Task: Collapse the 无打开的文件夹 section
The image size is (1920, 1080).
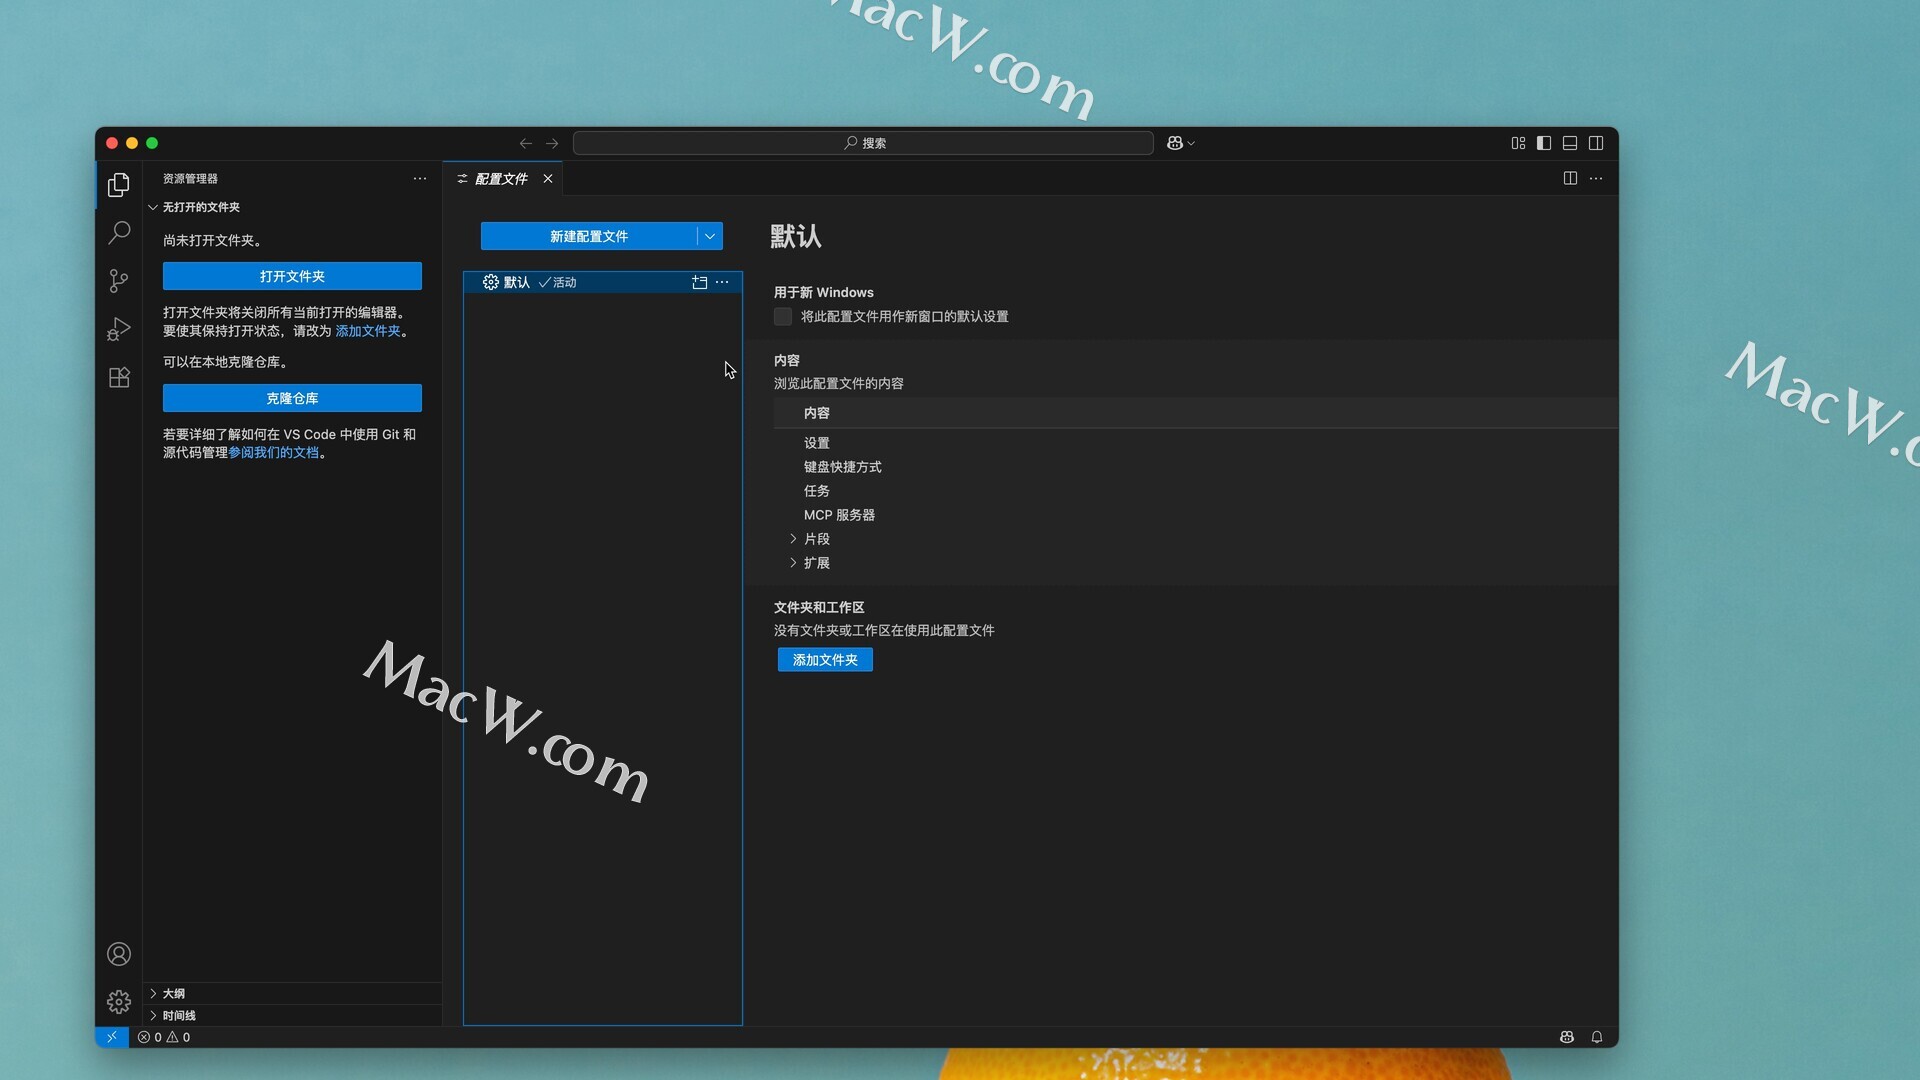Action: click(x=153, y=207)
